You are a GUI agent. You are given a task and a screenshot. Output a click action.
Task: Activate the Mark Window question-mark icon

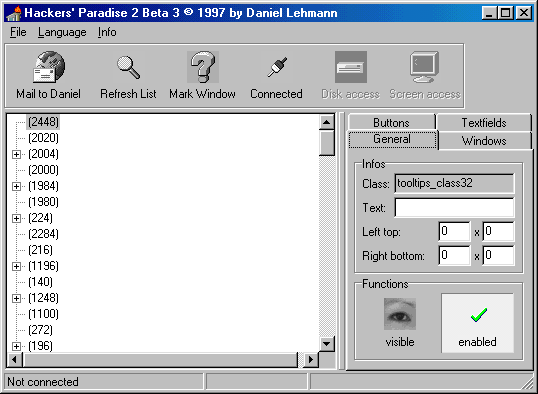202,67
